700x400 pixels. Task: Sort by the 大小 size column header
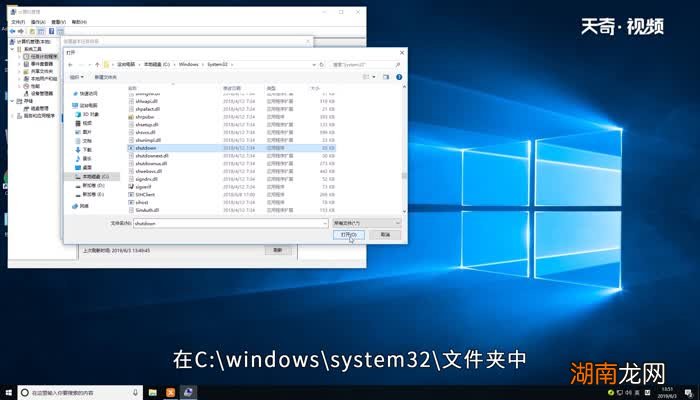click(315, 88)
